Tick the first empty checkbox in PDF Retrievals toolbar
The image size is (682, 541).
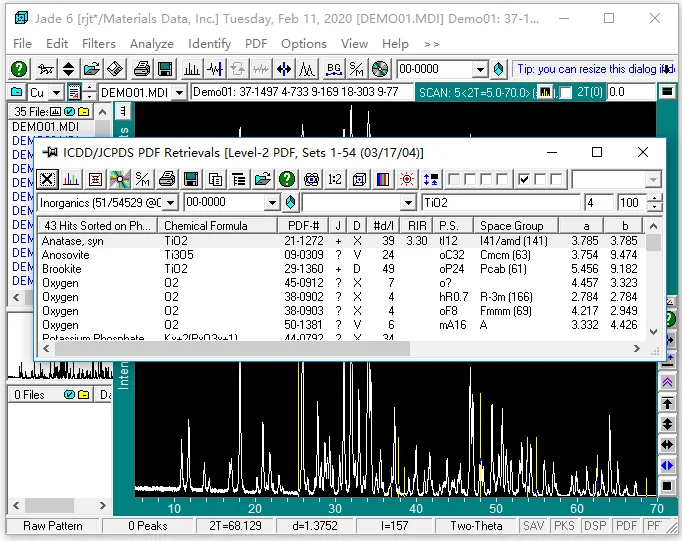[x=454, y=180]
